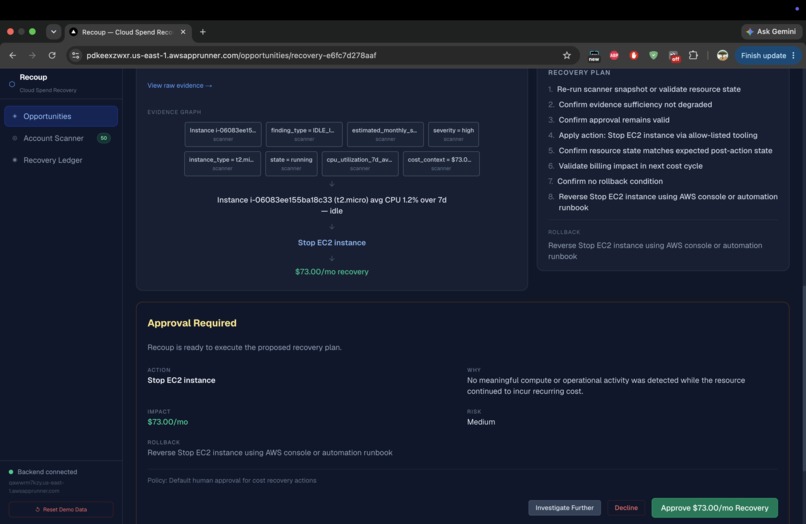The width and height of the screenshot is (806, 524).
Task: Approve $73.00/mo Recovery
Action: point(715,508)
